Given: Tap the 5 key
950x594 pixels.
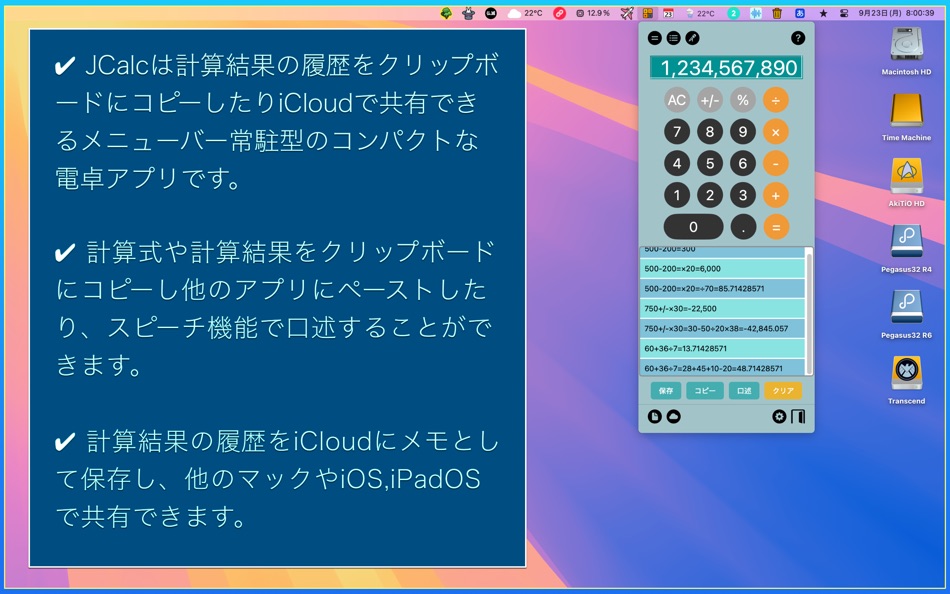Looking at the screenshot, I should (x=709, y=163).
